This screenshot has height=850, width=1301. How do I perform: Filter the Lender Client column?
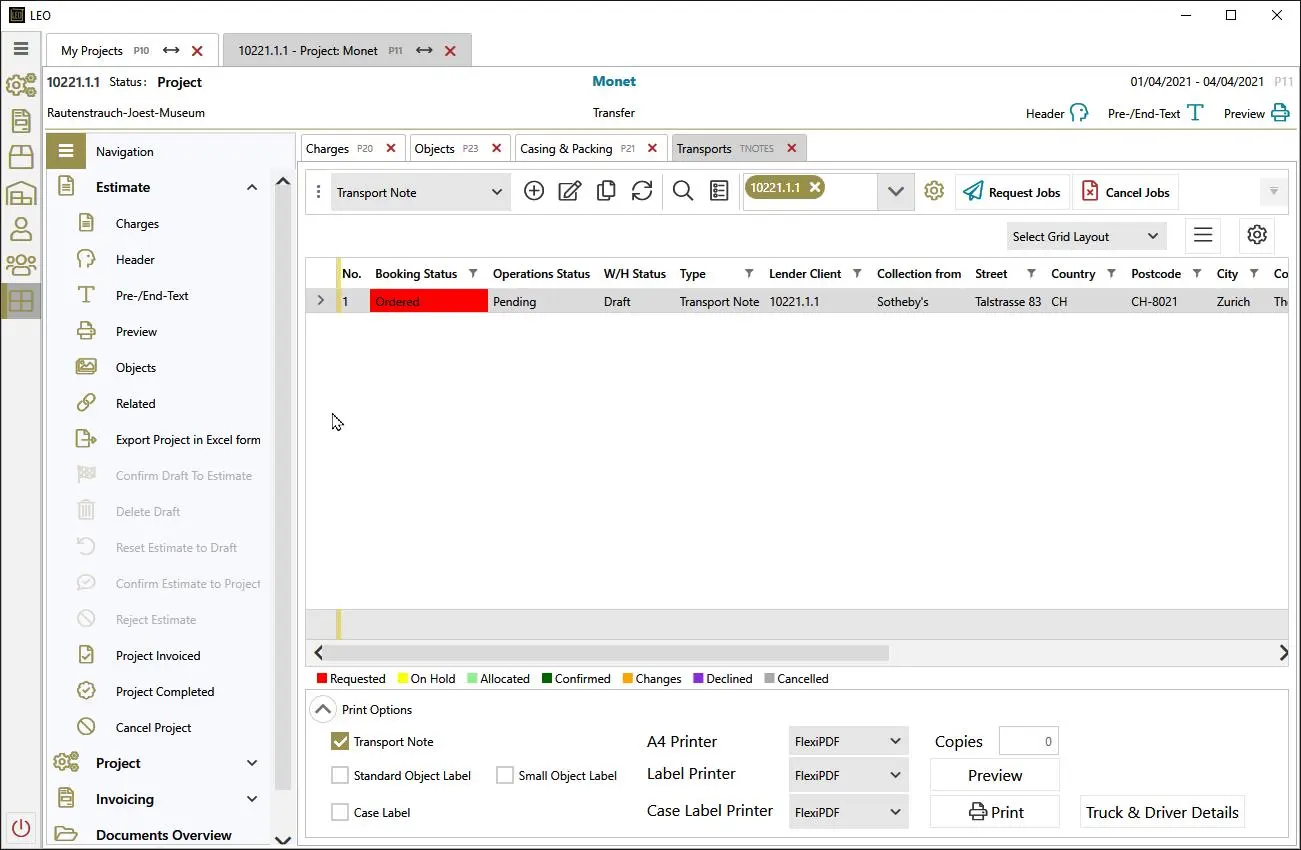tap(857, 274)
